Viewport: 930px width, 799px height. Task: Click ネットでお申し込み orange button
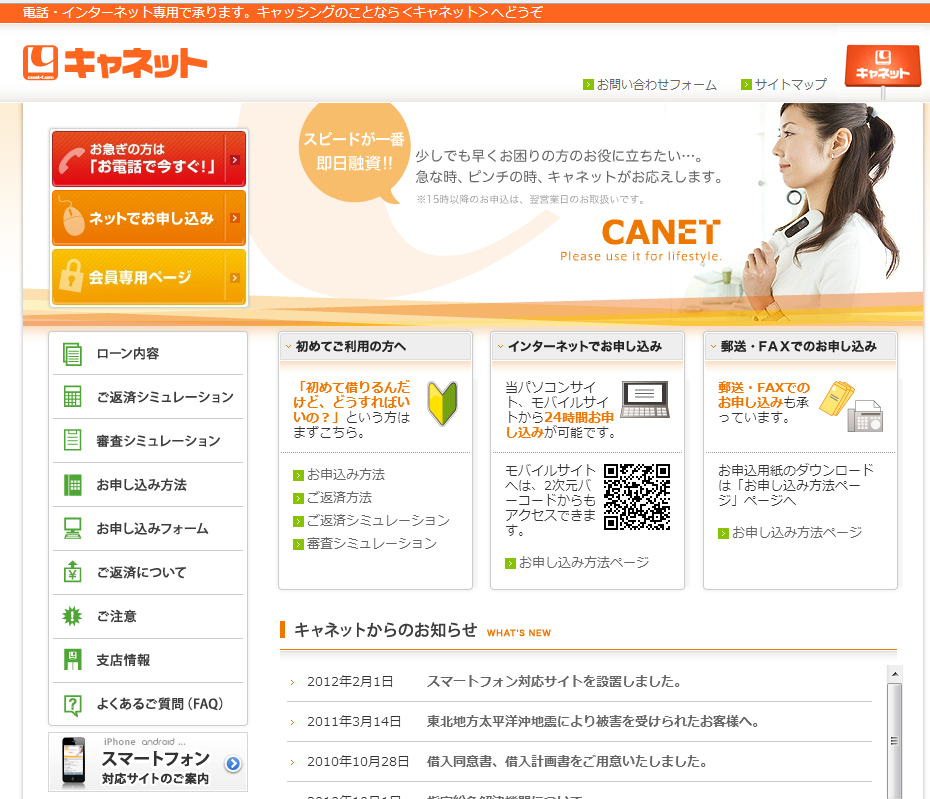click(x=149, y=218)
